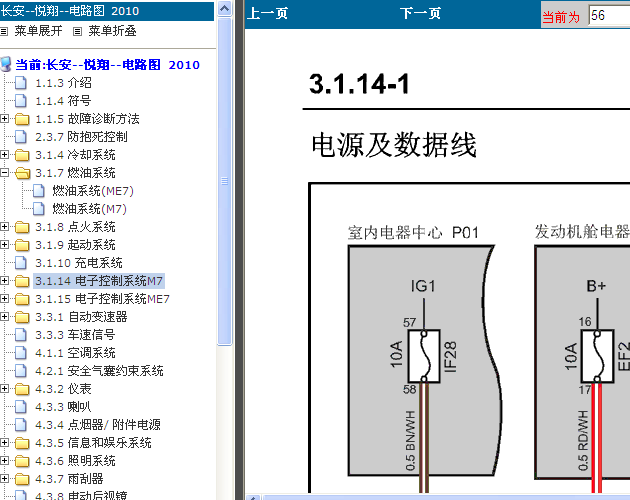Expand the 4.3.6 照明系统 node
The width and height of the screenshot is (630, 500).
click(4, 461)
